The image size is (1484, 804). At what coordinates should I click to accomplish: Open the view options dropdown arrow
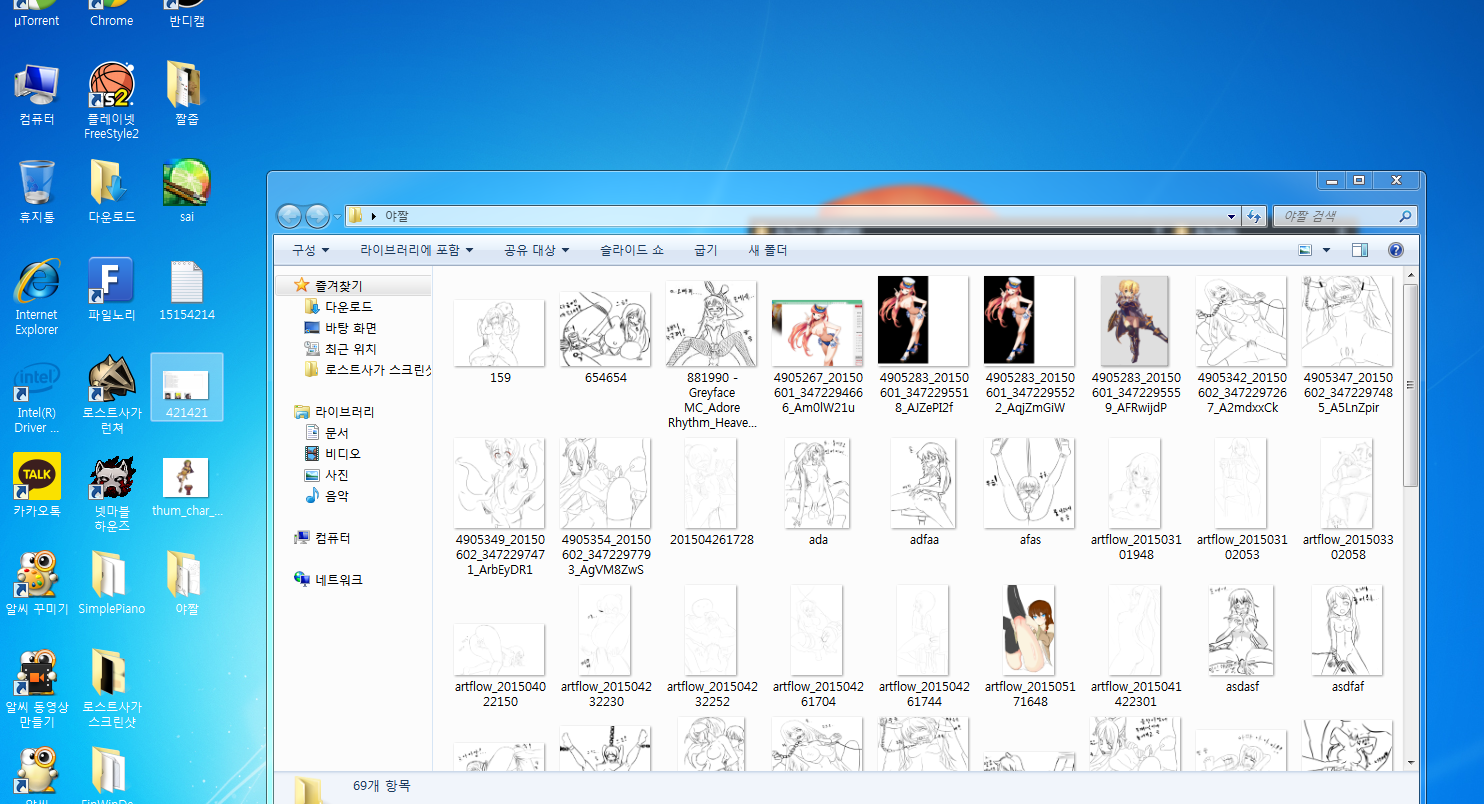[1327, 250]
